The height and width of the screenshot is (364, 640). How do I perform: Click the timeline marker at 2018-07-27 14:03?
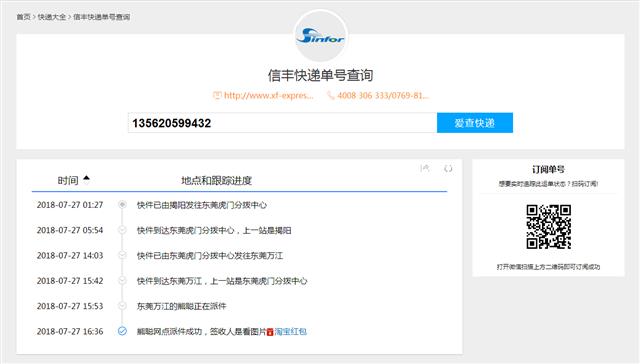point(122,255)
